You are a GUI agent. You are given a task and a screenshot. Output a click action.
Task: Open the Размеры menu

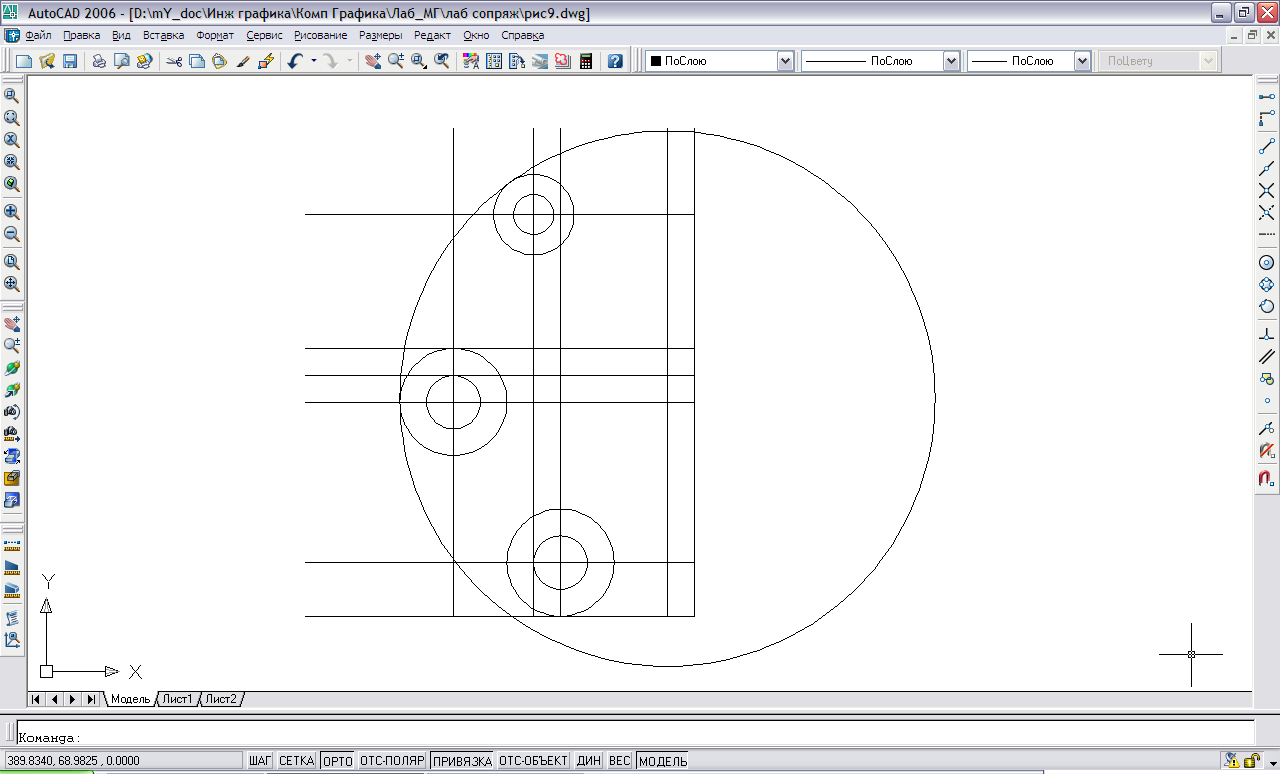(x=381, y=35)
